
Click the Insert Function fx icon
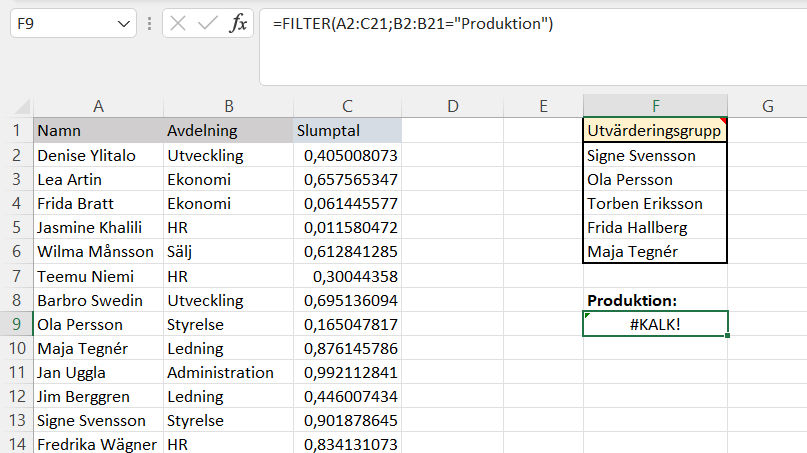click(x=238, y=24)
